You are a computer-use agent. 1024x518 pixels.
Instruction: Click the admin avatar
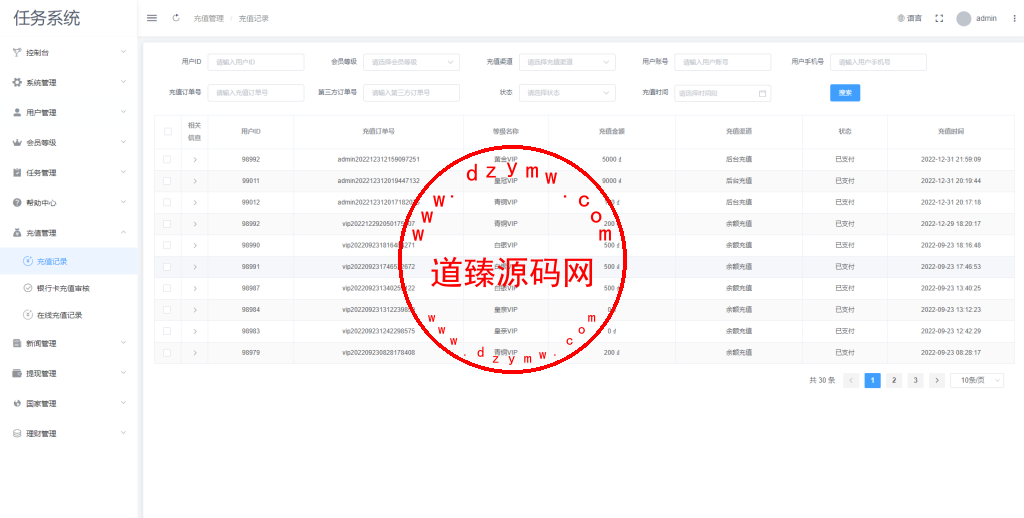tap(963, 18)
